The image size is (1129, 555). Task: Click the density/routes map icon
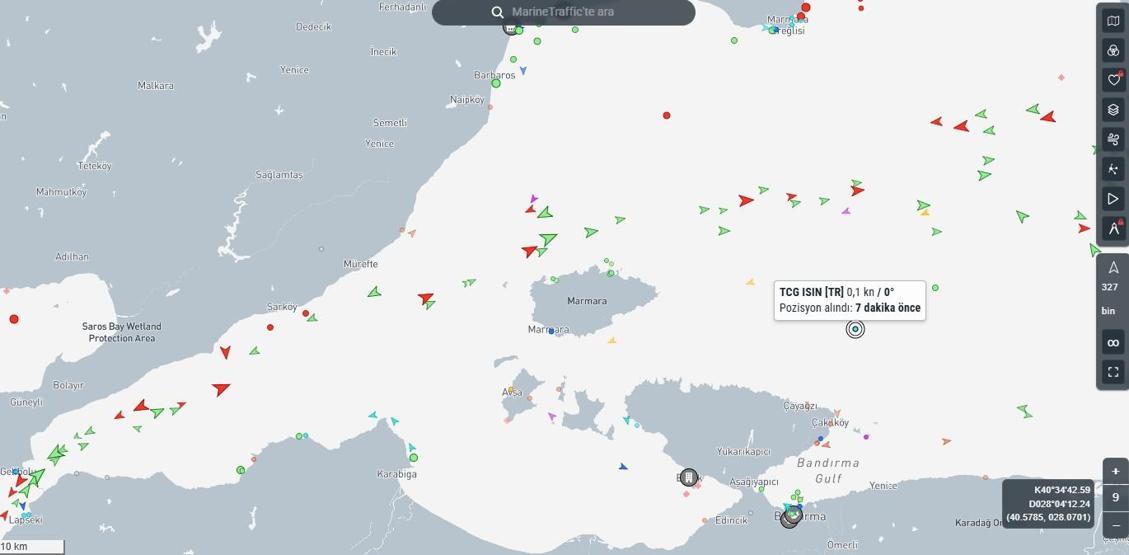[1113, 170]
